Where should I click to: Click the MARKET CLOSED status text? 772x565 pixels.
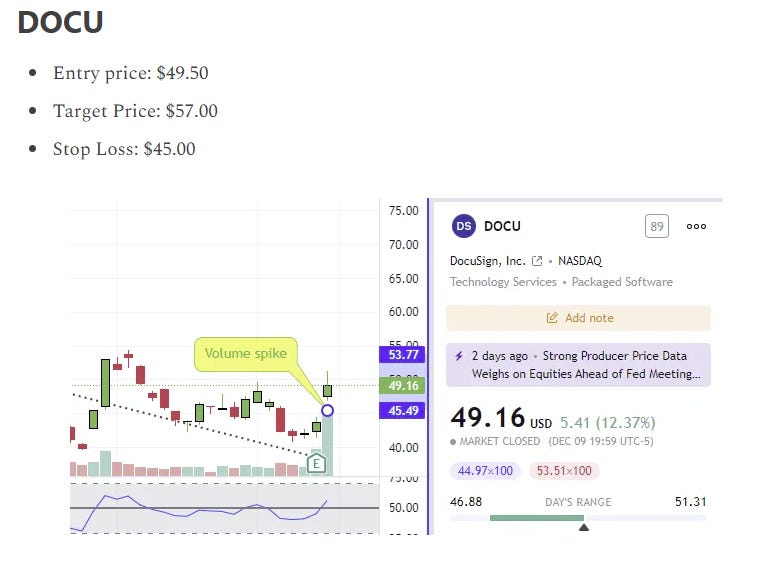[499, 441]
